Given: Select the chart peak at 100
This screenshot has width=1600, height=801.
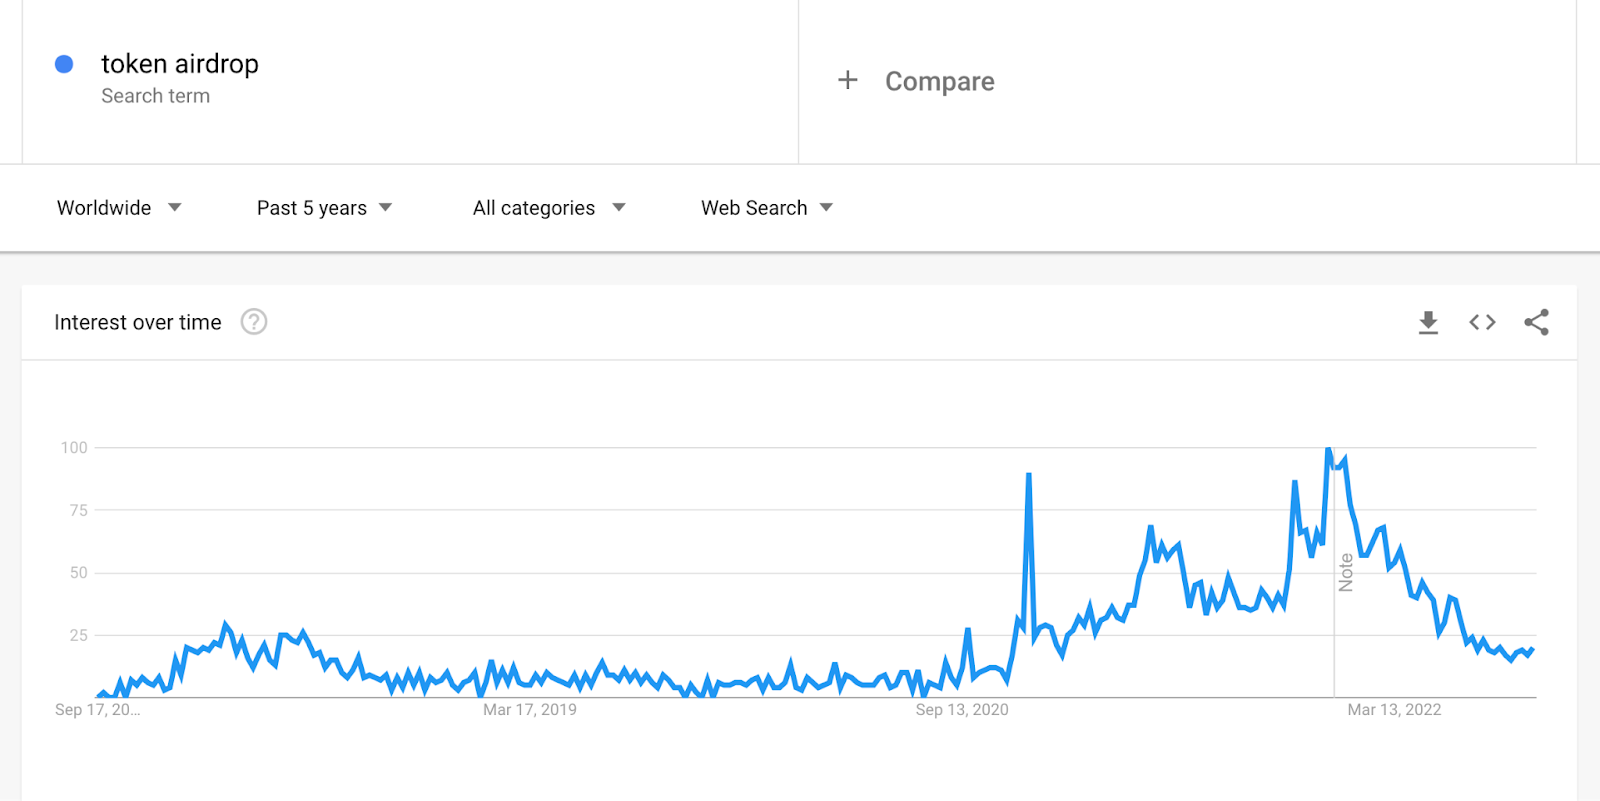Looking at the screenshot, I should 1328,449.
